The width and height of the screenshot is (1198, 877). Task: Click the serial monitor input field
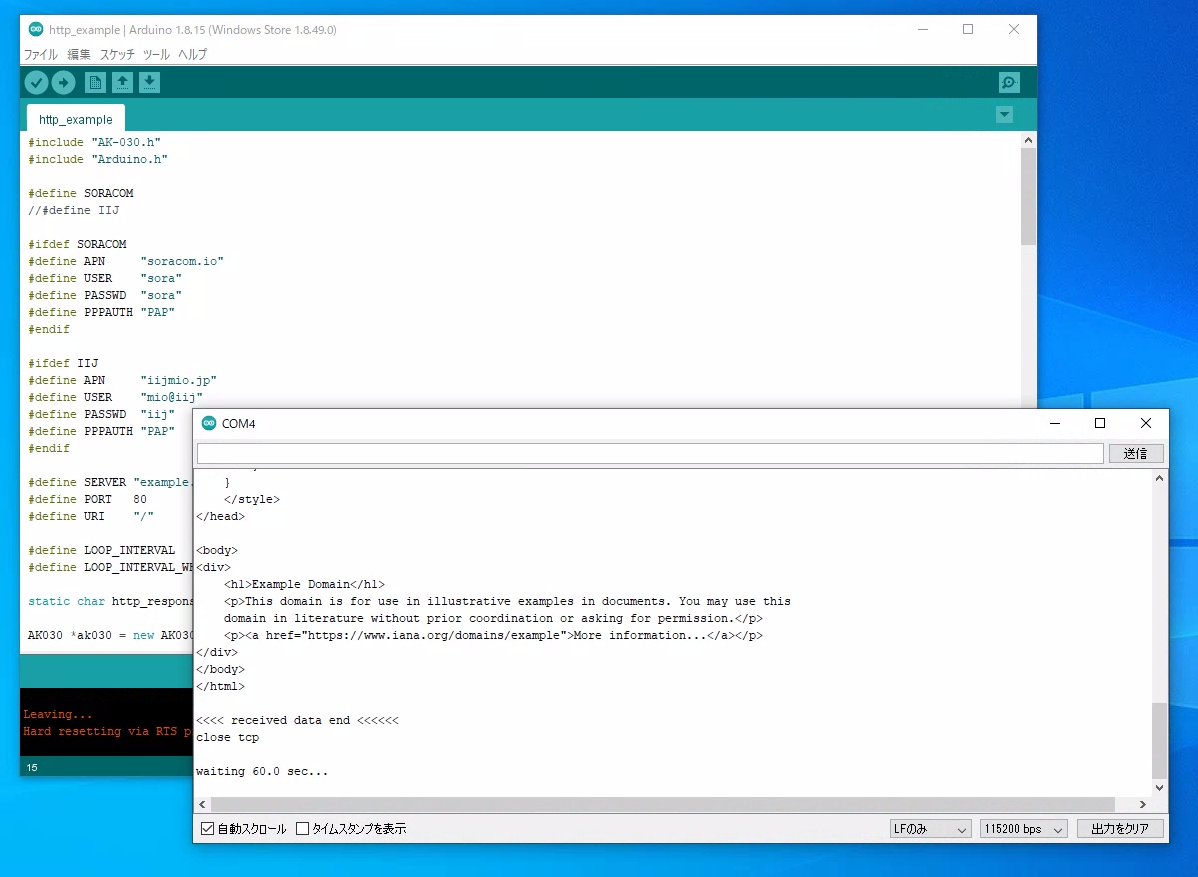point(650,454)
